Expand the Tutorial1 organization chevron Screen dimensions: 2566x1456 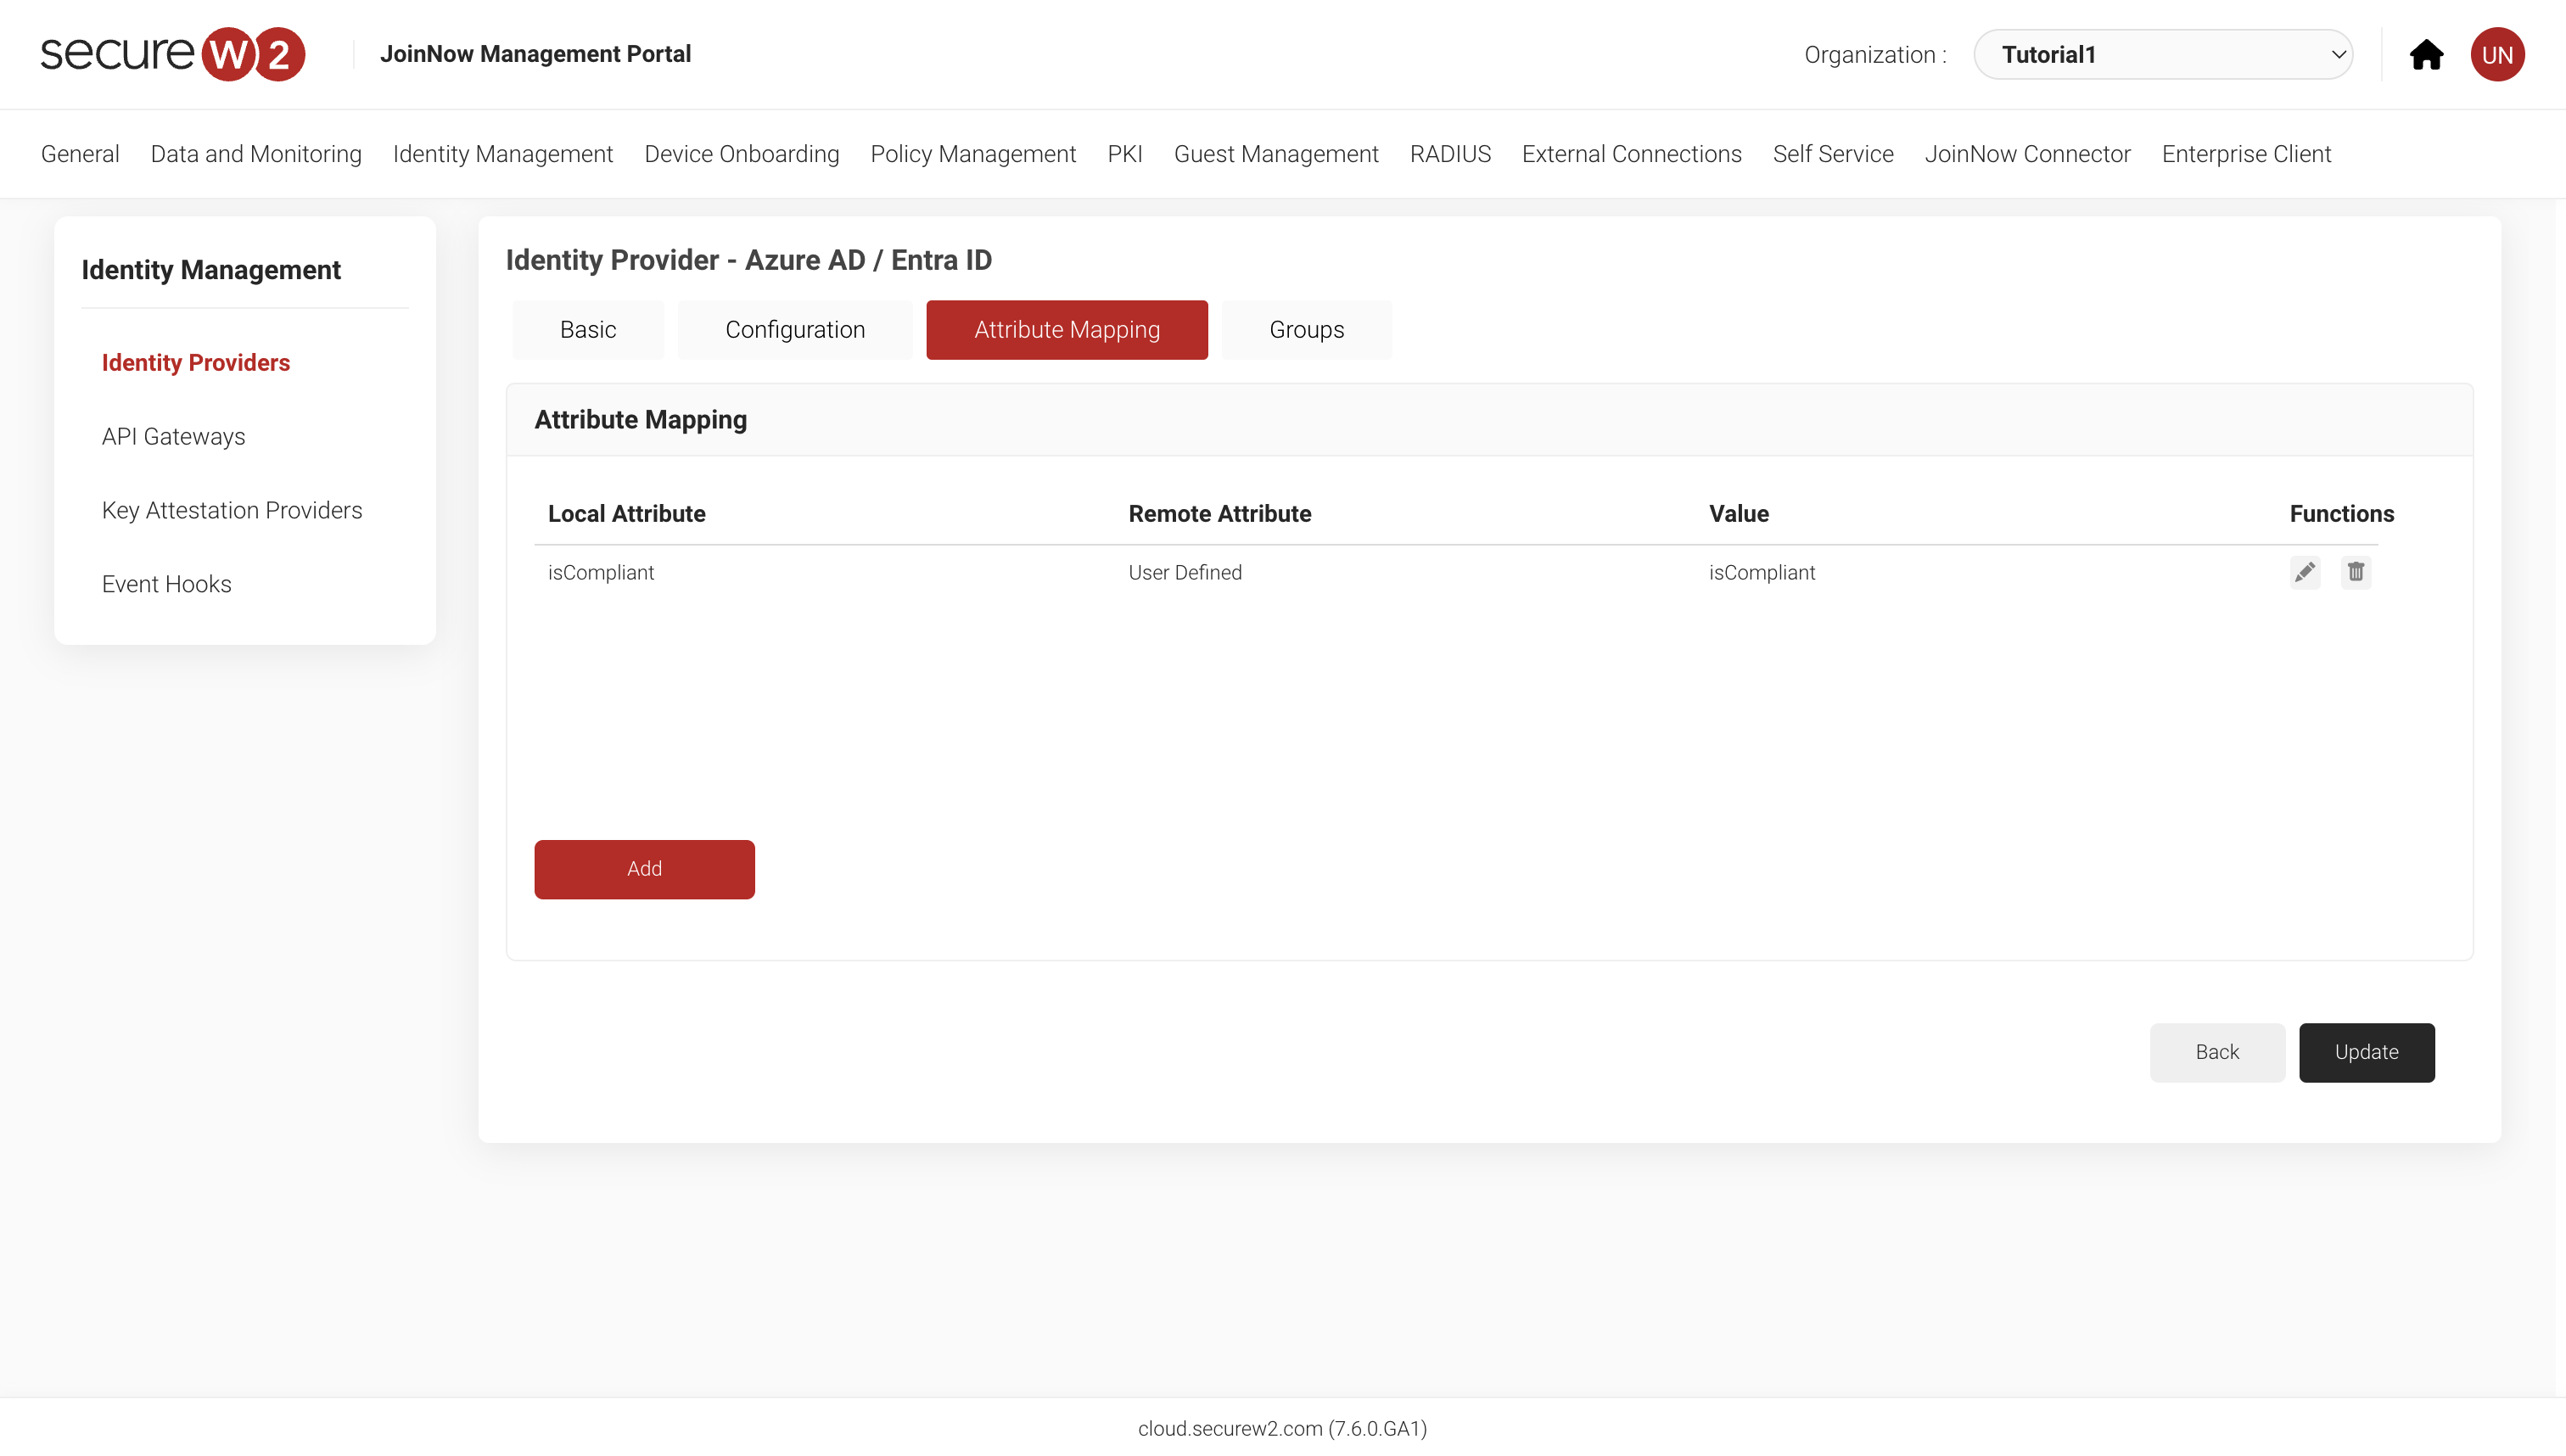click(x=2338, y=54)
